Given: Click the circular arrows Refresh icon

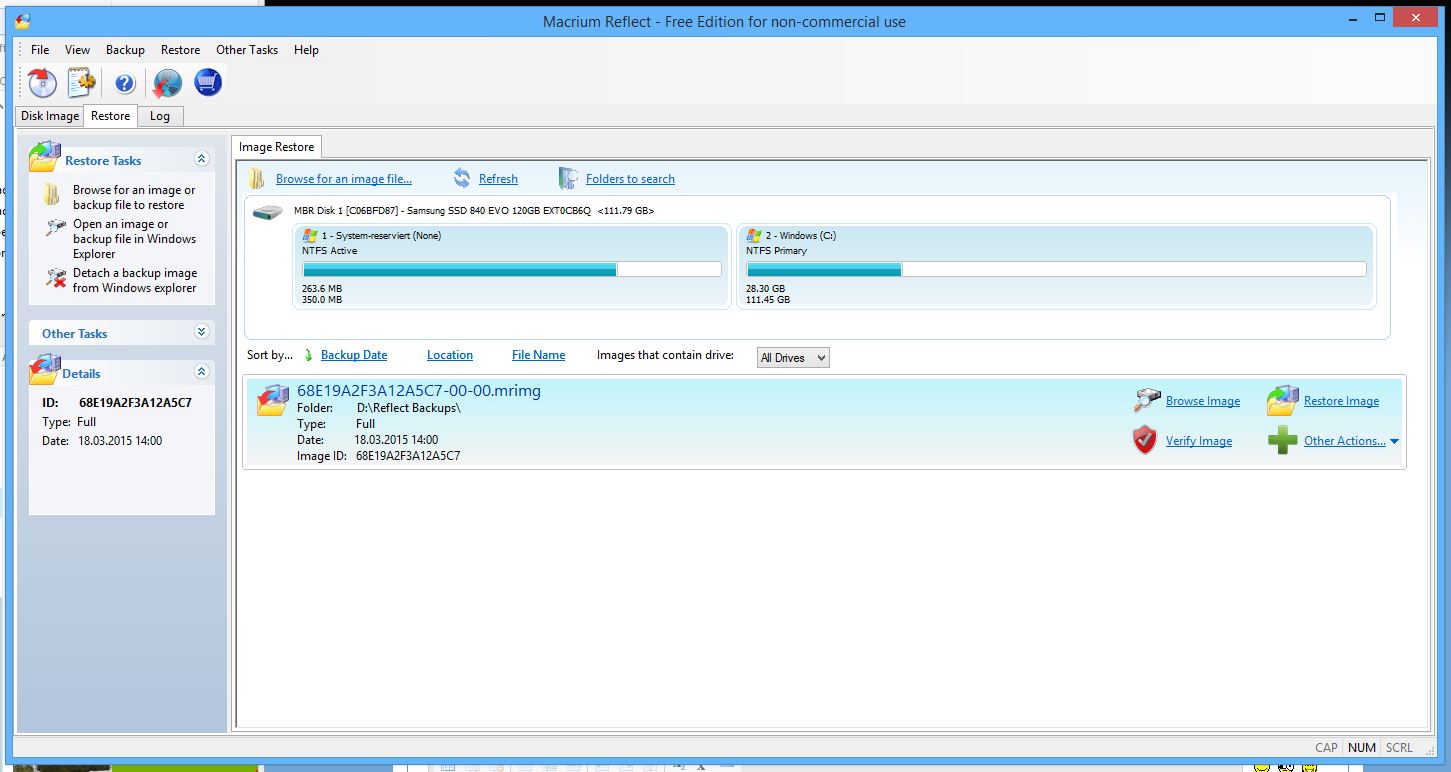Looking at the screenshot, I should (x=461, y=178).
